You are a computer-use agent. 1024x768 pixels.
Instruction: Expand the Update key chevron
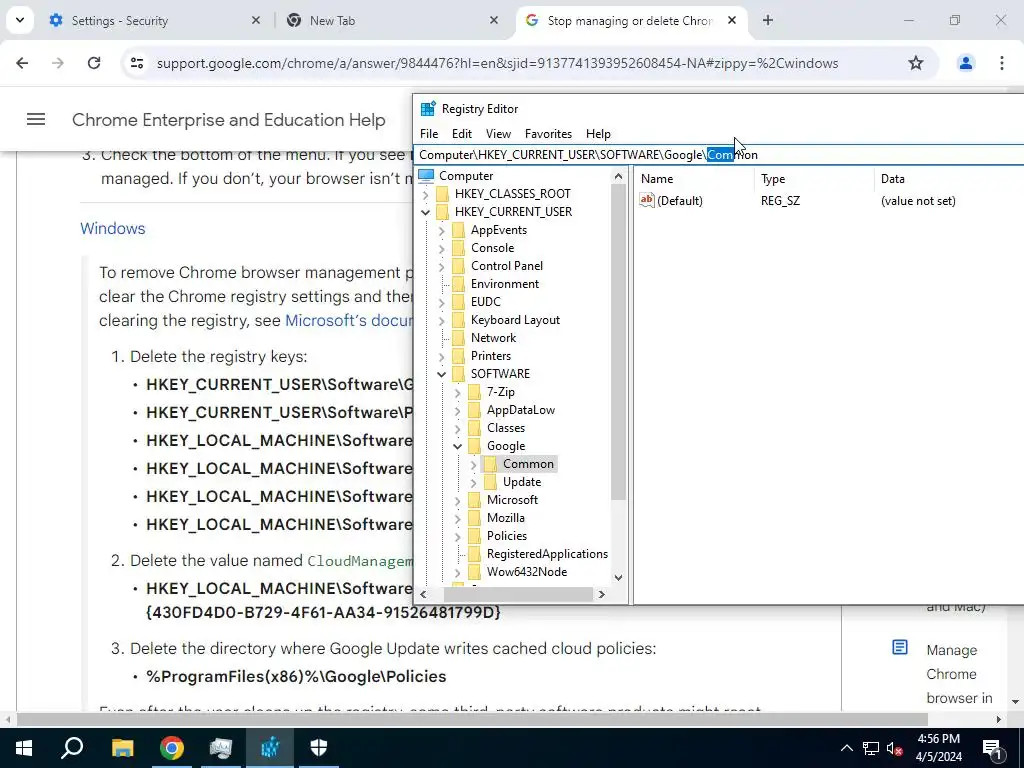click(473, 482)
